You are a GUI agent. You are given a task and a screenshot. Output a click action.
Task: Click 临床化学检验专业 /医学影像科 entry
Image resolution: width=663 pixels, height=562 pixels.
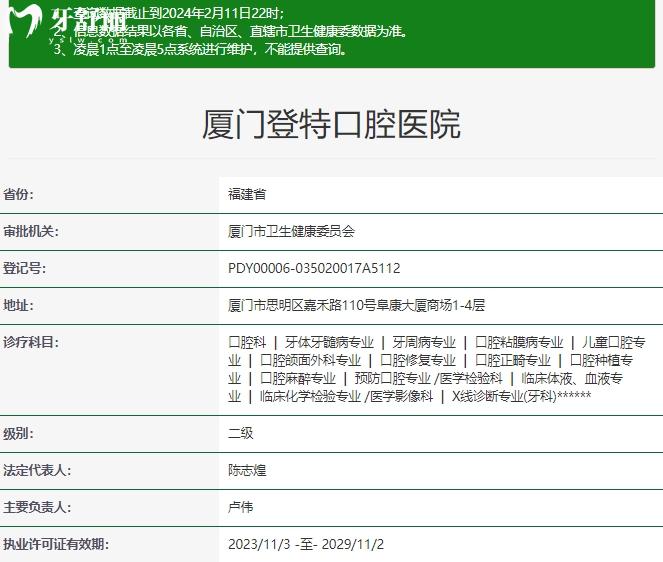[346, 397]
